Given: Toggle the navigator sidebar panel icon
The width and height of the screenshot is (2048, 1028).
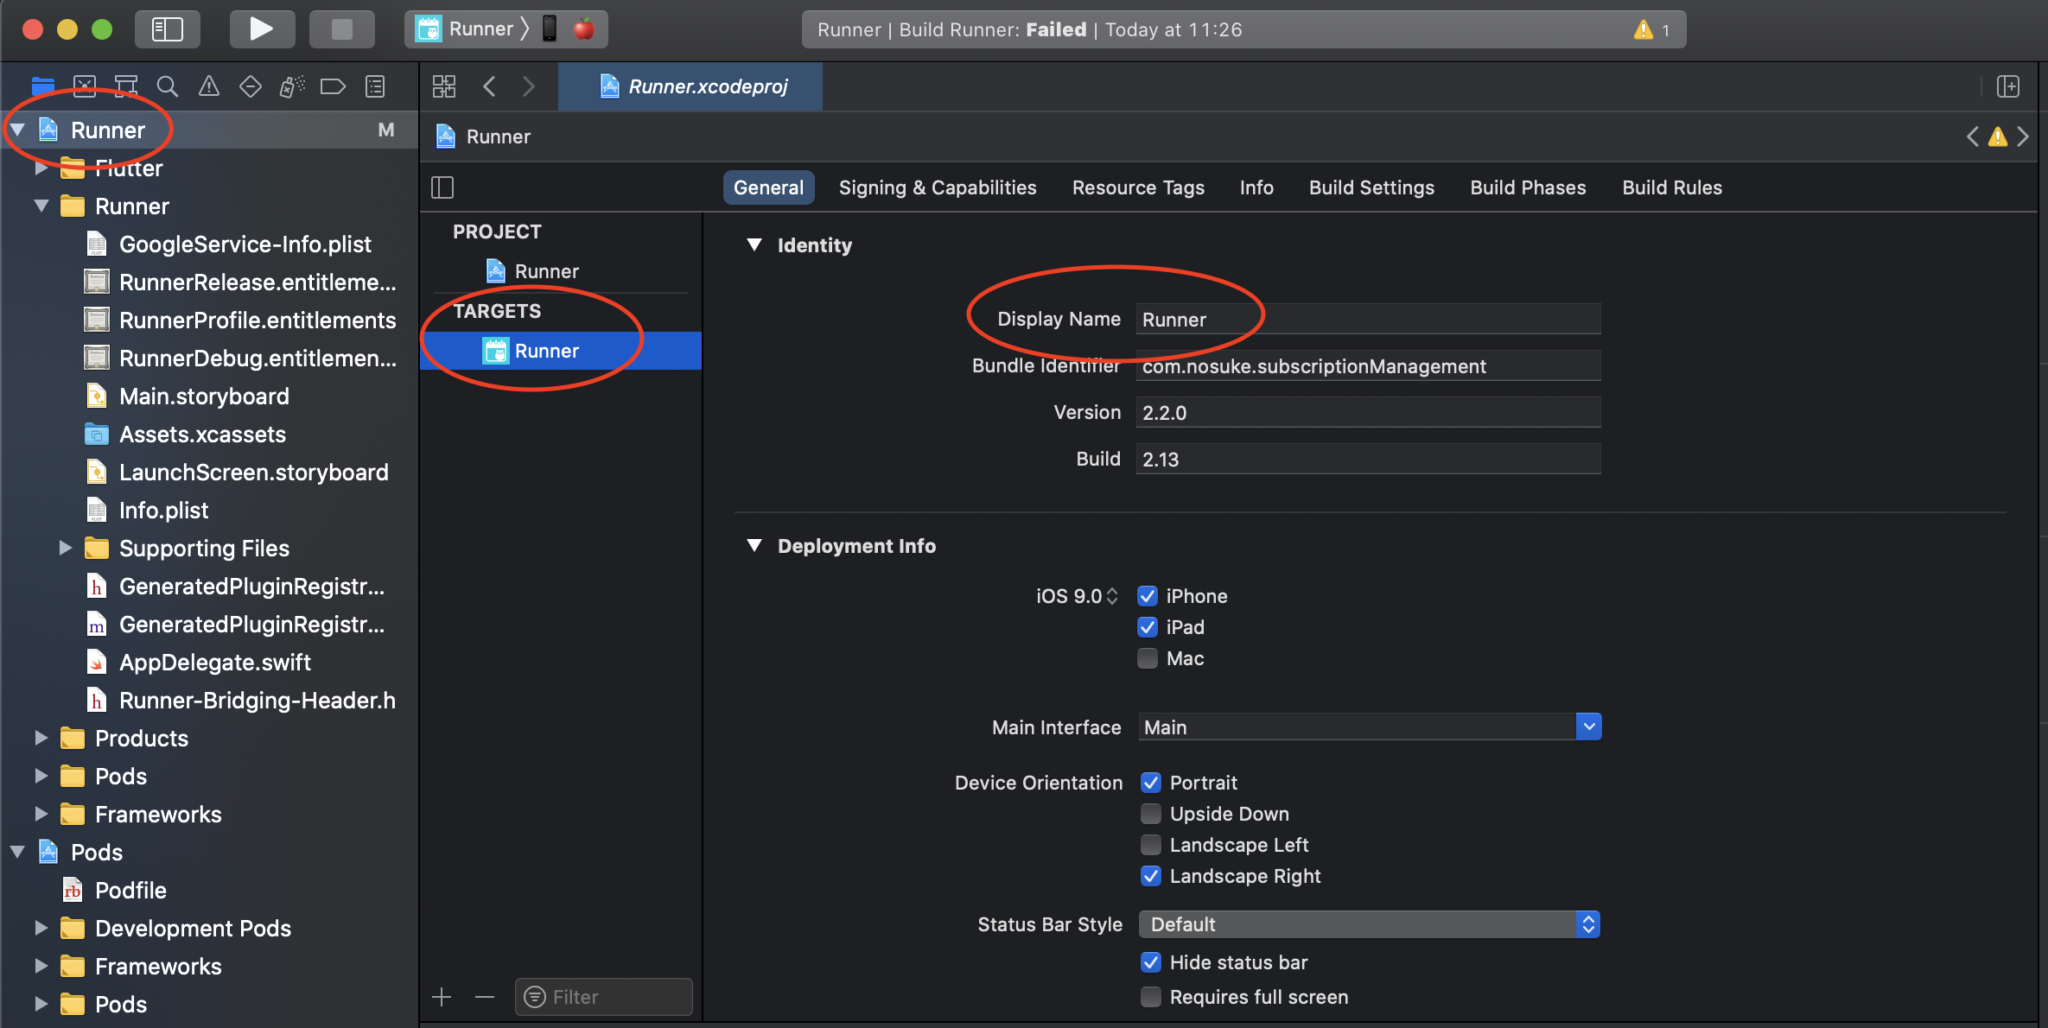Looking at the screenshot, I should (x=167, y=29).
